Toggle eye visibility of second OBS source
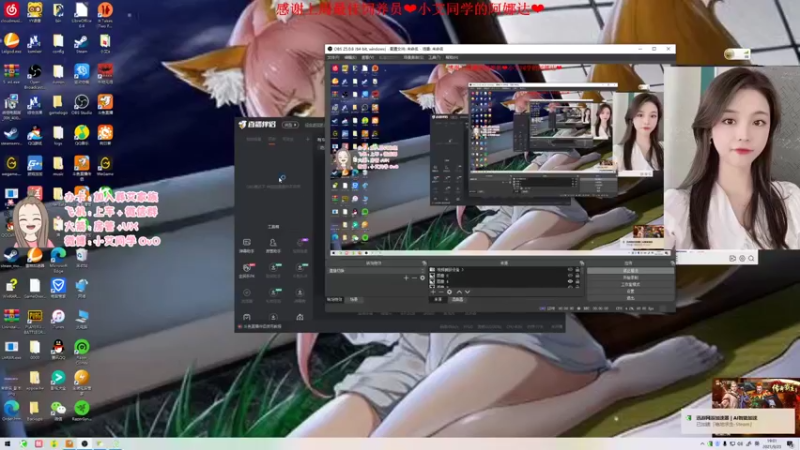The image size is (800, 450). pyautogui.click(x=570, y=276)
